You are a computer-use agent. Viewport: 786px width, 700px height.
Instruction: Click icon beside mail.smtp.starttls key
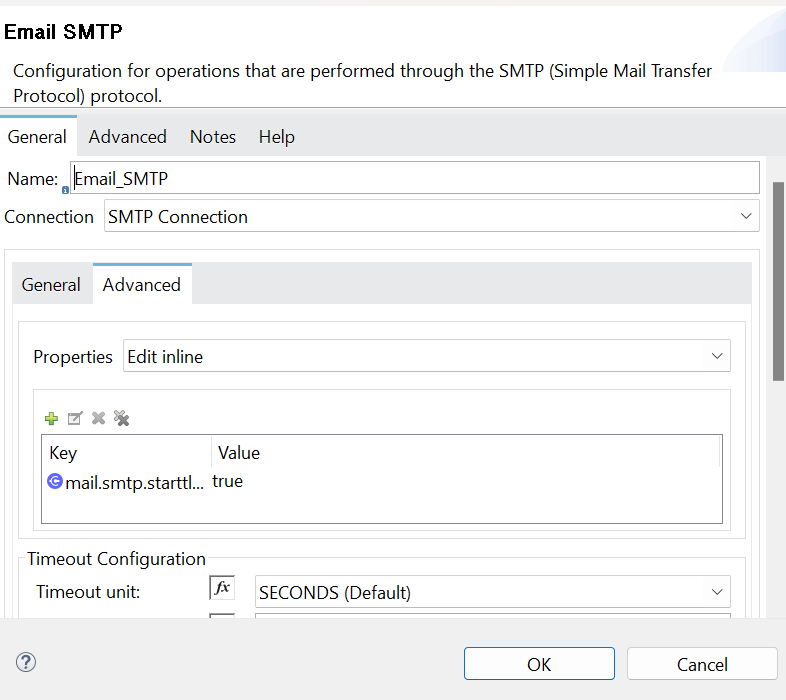[x=55, y=481]
